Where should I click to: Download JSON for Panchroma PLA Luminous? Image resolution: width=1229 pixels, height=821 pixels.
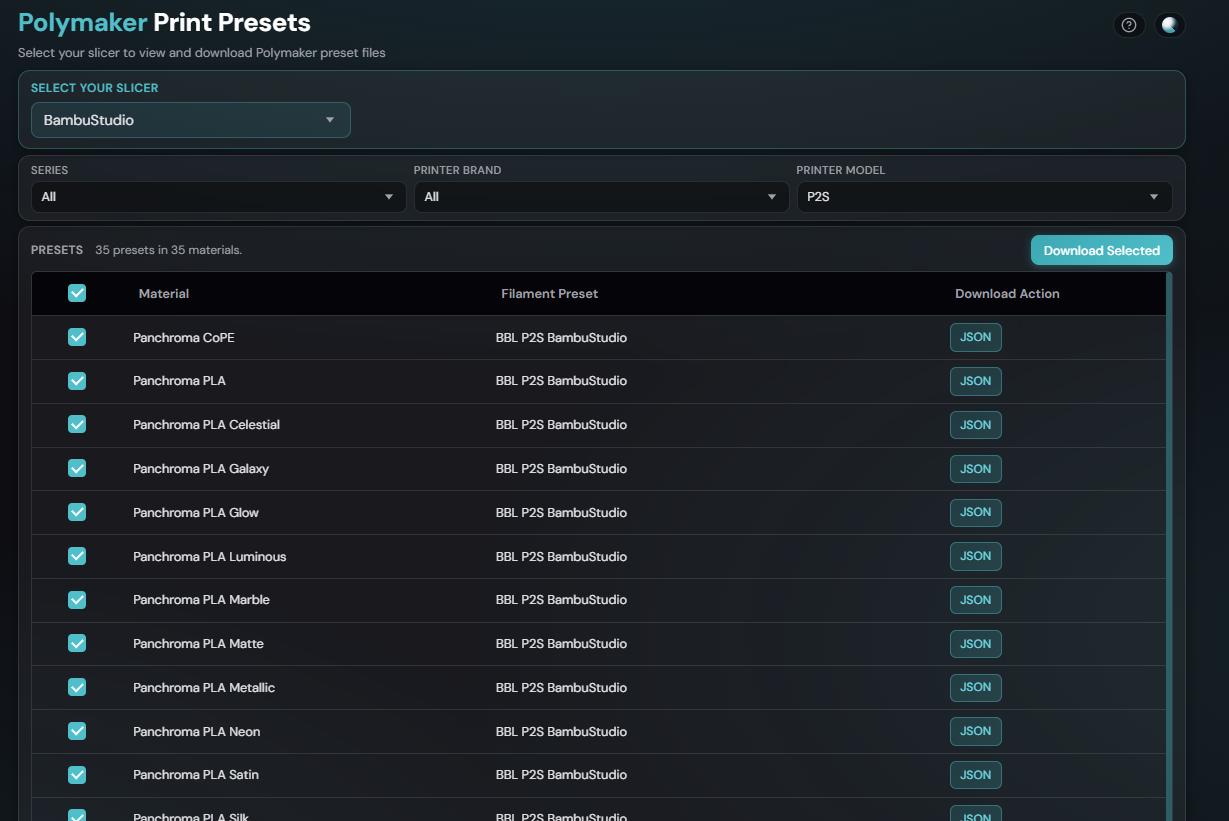pos(975,557)
